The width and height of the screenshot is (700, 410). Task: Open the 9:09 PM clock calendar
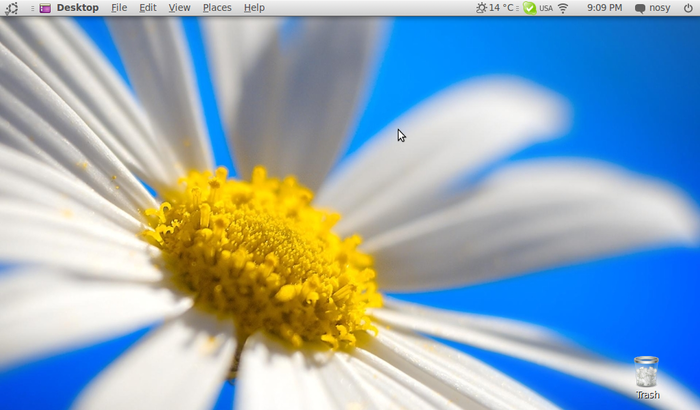604,8
